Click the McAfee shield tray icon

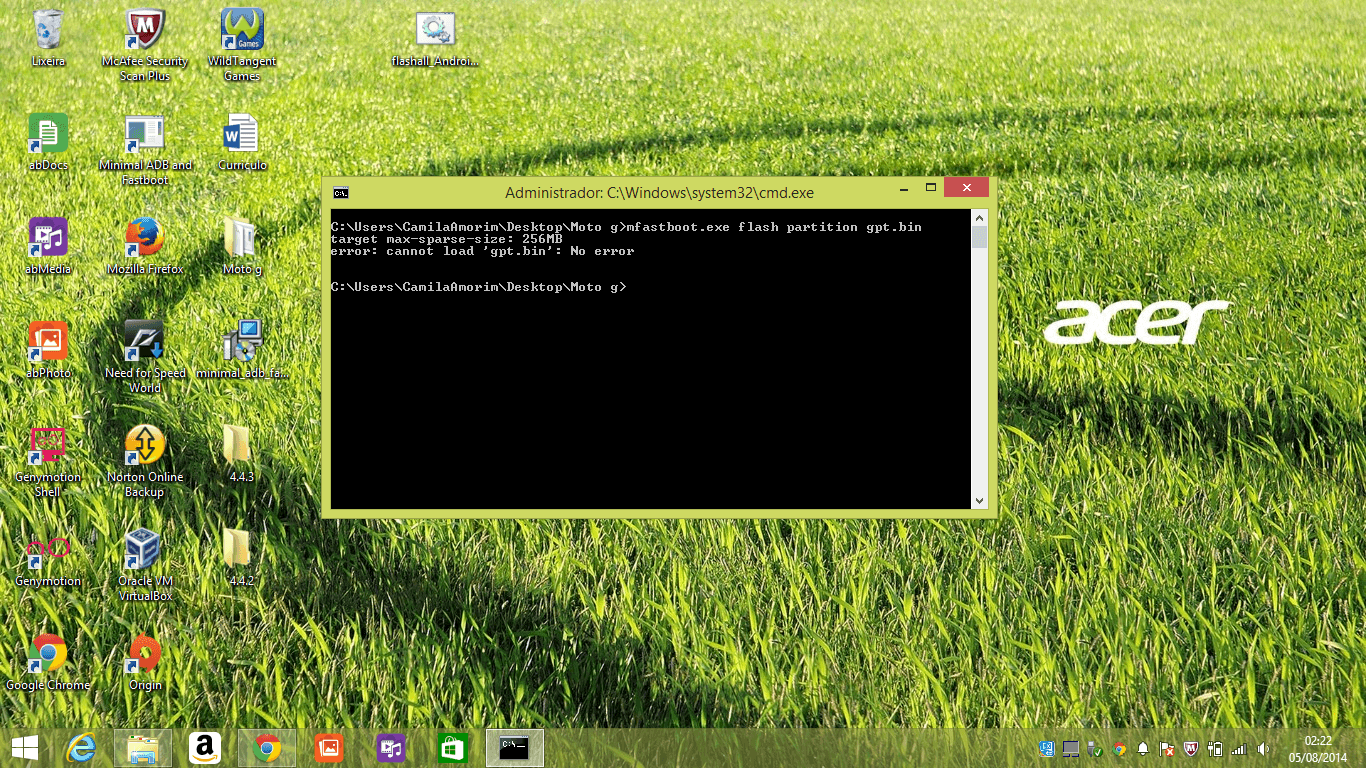pyautogui.click(x=1191, y=748)
